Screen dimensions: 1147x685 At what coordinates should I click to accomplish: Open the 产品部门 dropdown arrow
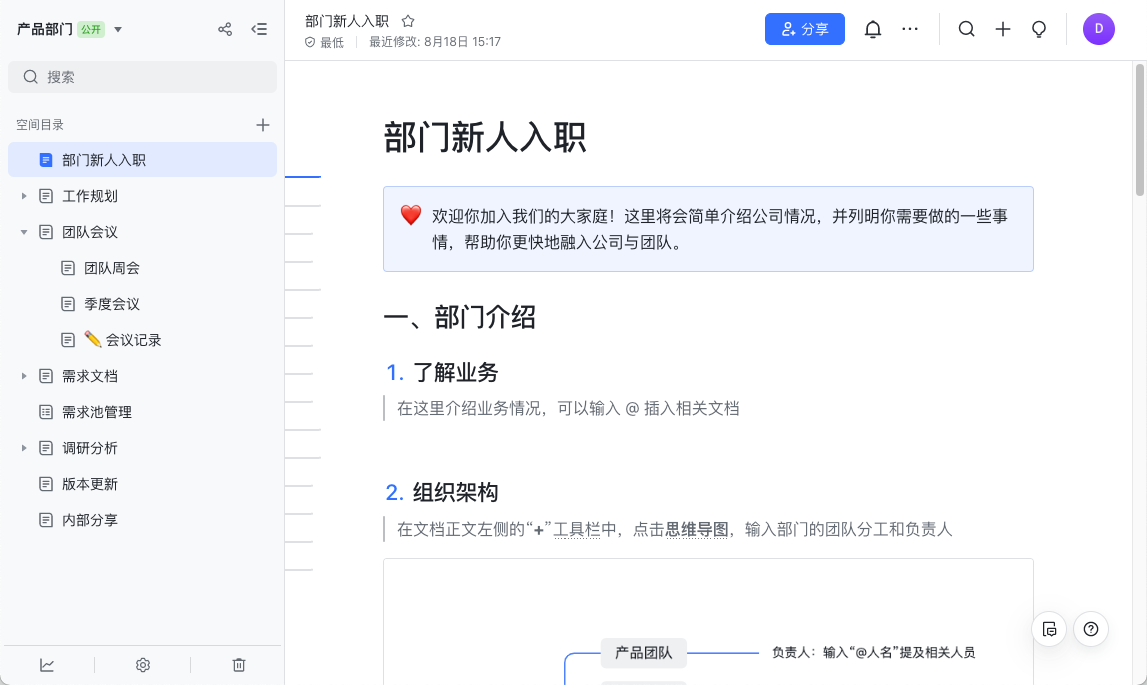coord(117,29)
